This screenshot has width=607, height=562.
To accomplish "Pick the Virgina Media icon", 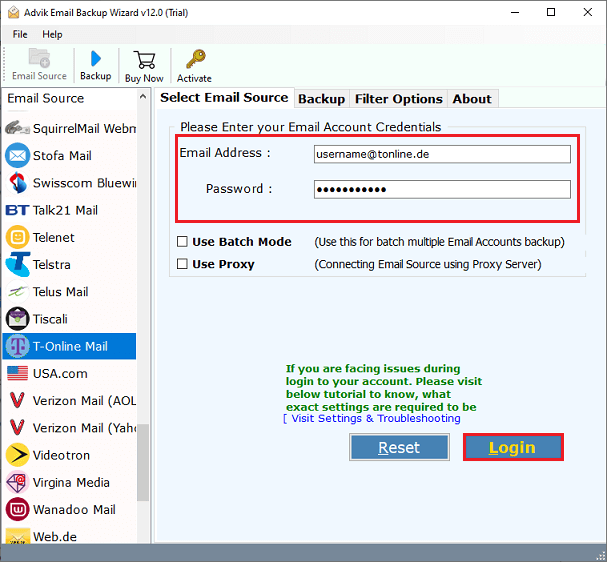I will pos(17,482).
